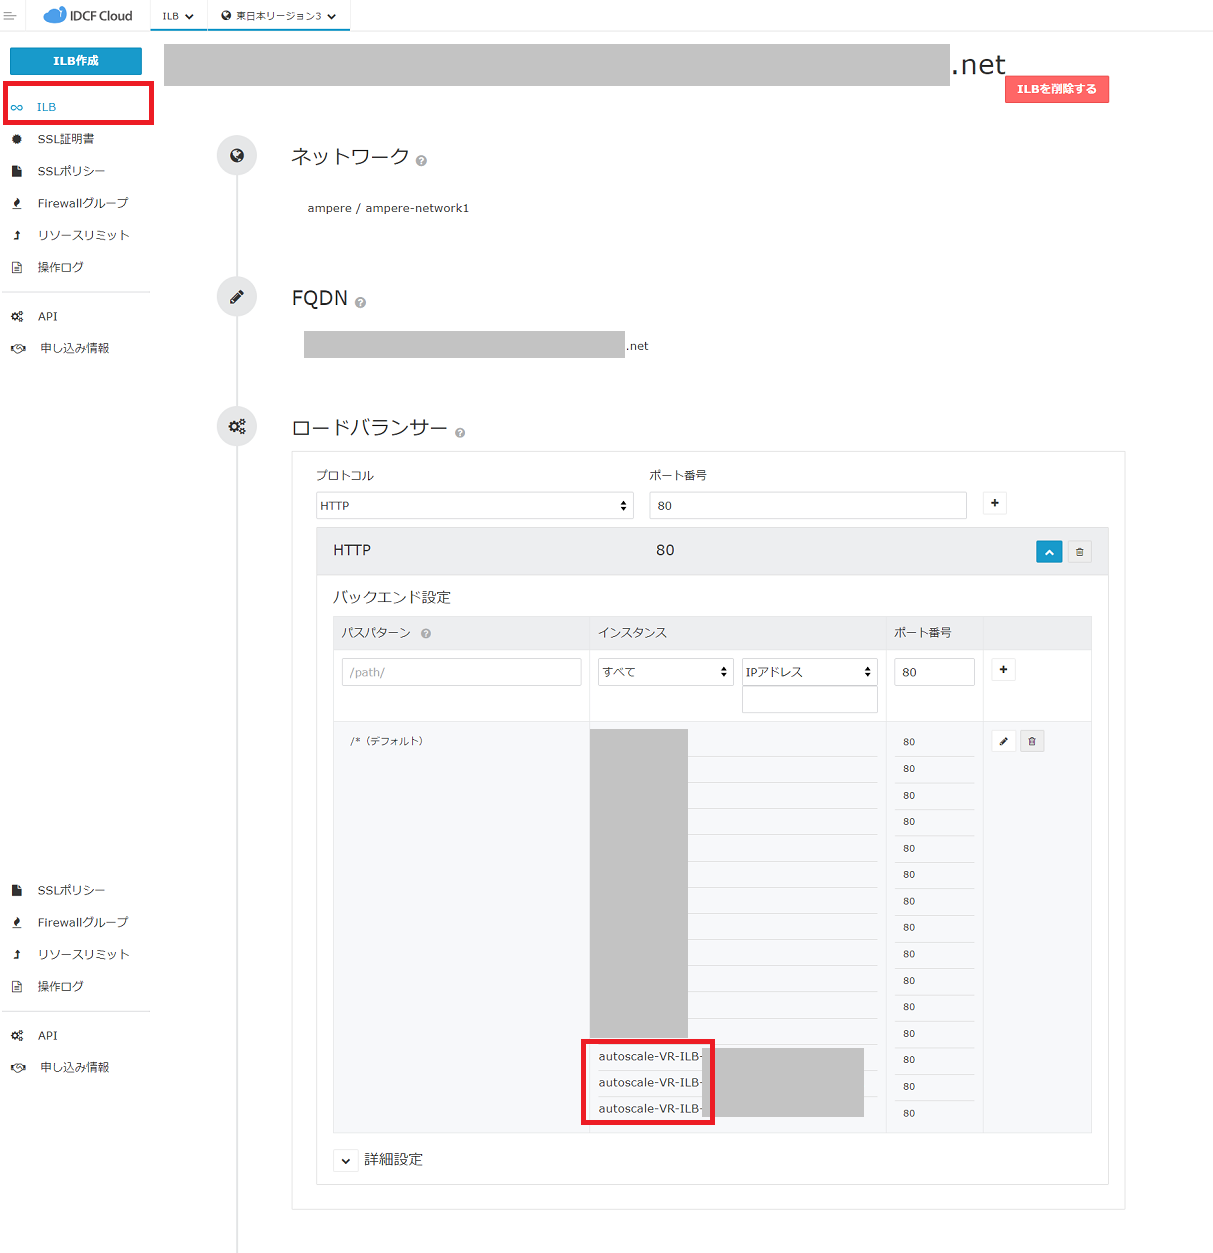
Task: Click the trash icon in HTTP 80 header
Action: tap(1079, 552)
